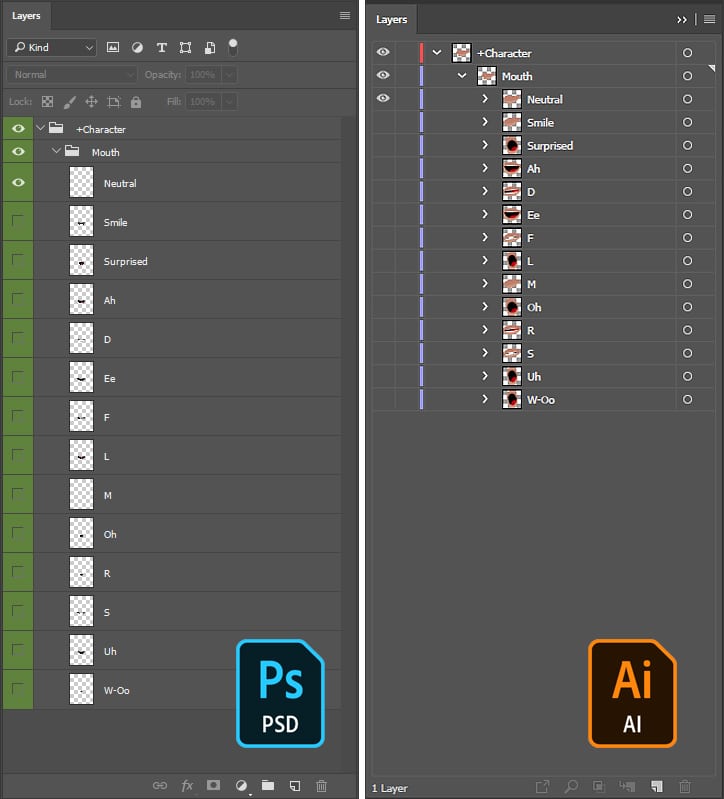Click the lock all padlock icon
Screen dimensions: 724x799
tap(136, 102)
